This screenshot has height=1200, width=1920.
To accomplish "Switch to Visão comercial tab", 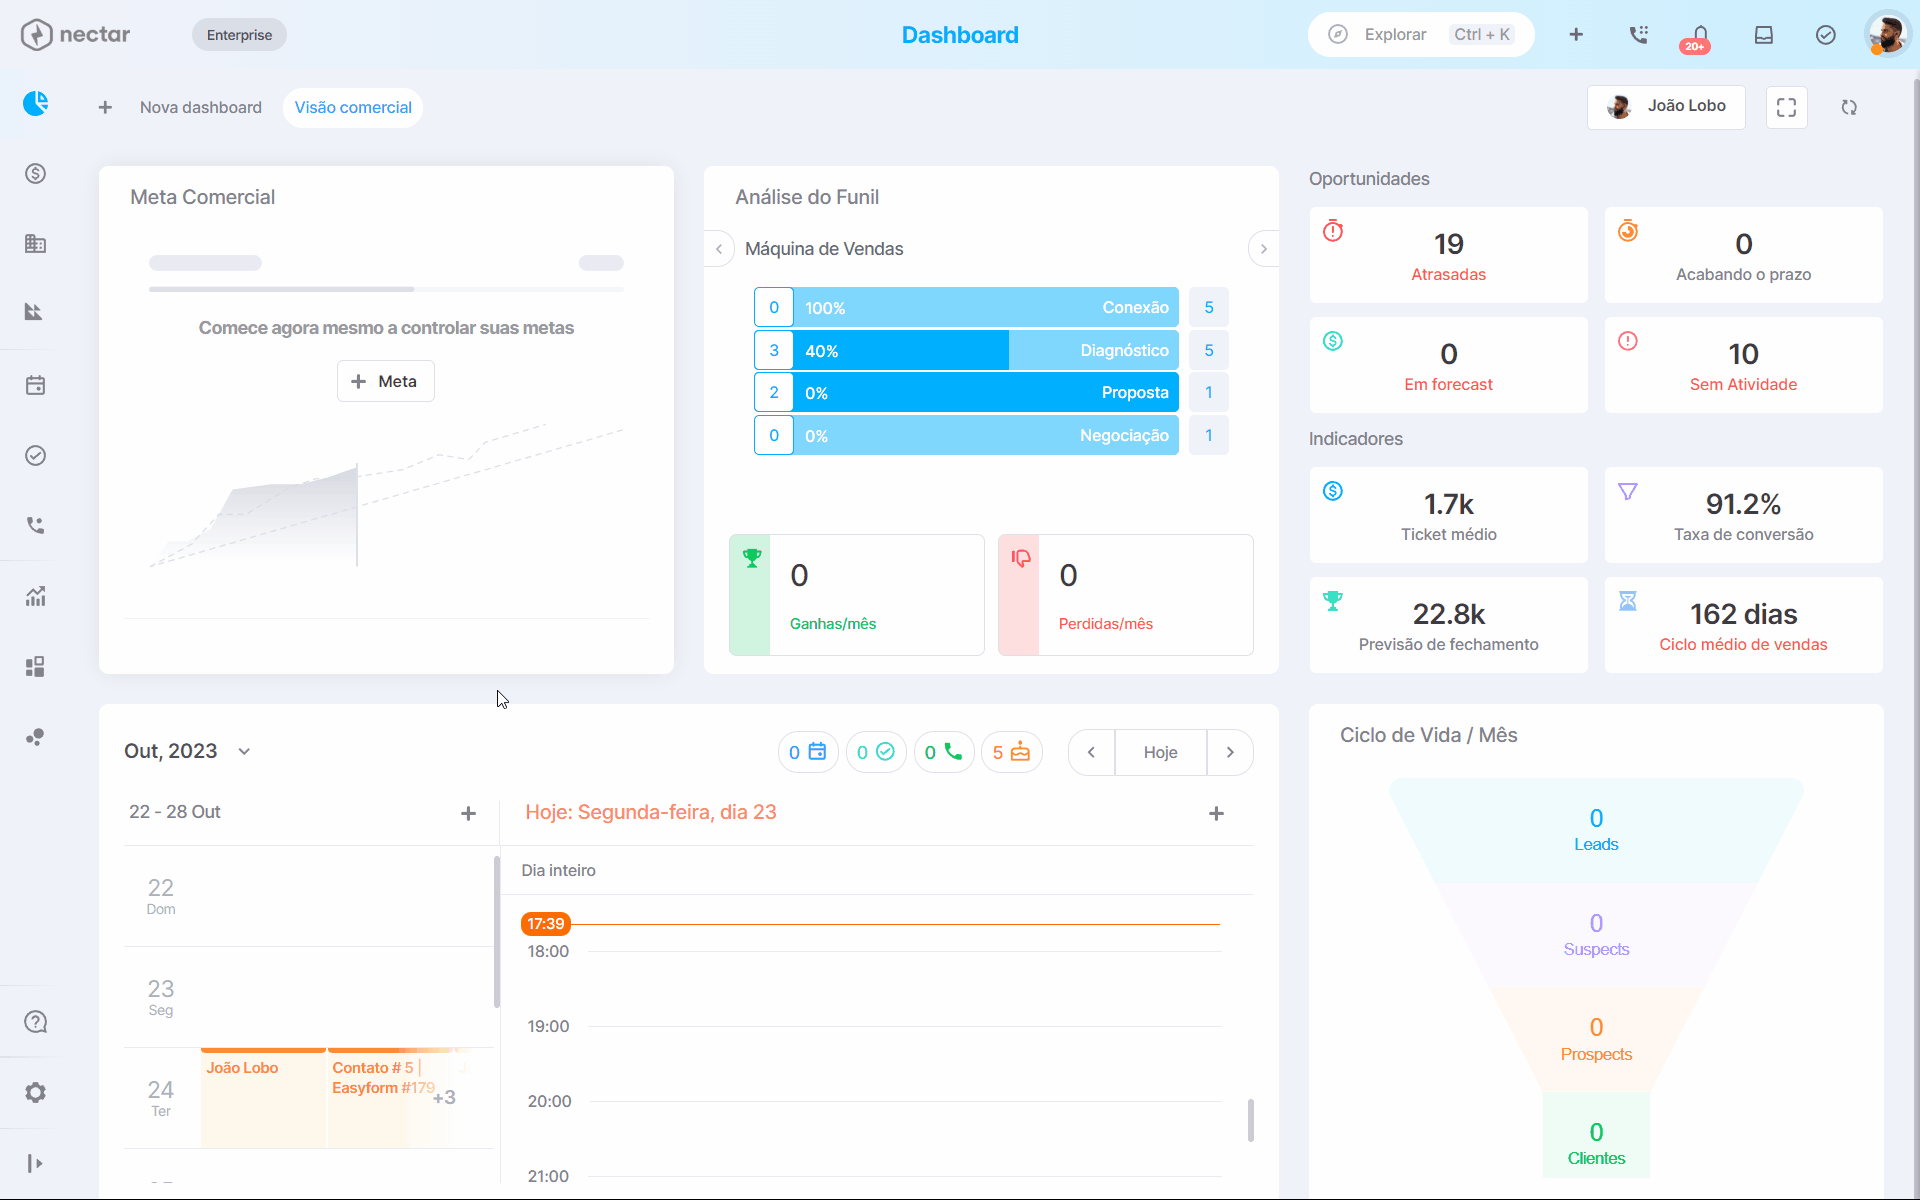I will (x=353, y=107).
